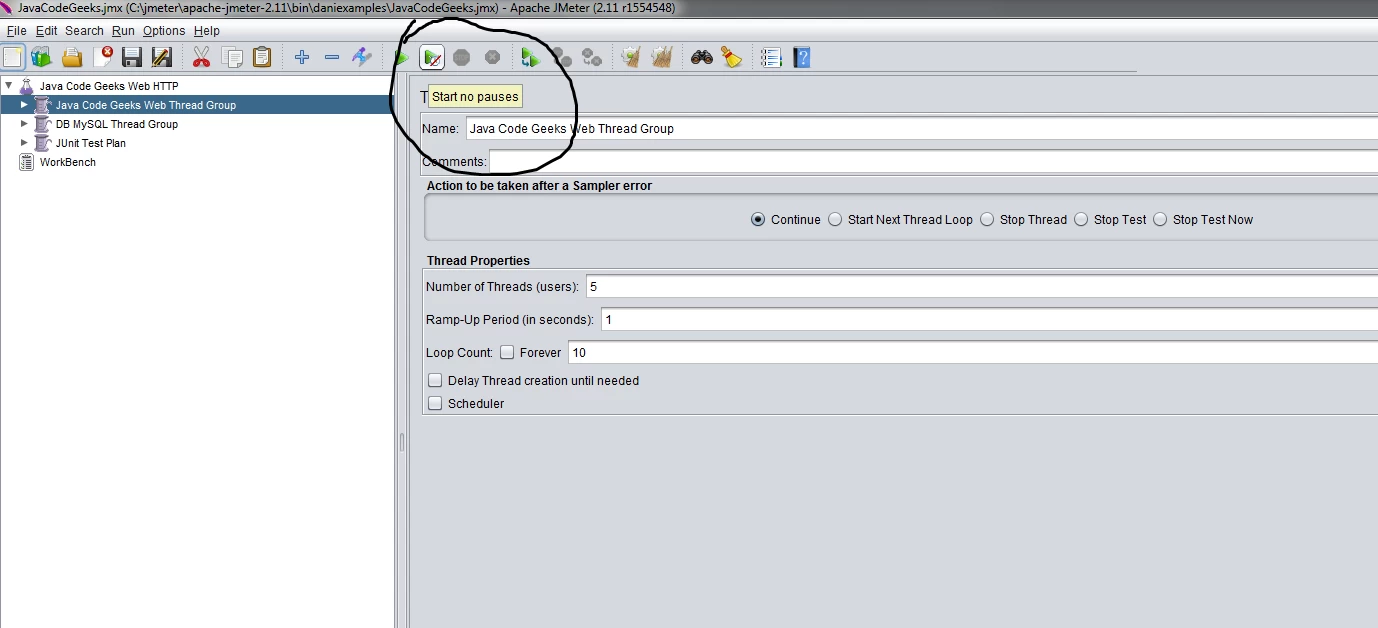Click the Stop test icon
This screenshot has height=628, width=1378.
pos(461,57)
